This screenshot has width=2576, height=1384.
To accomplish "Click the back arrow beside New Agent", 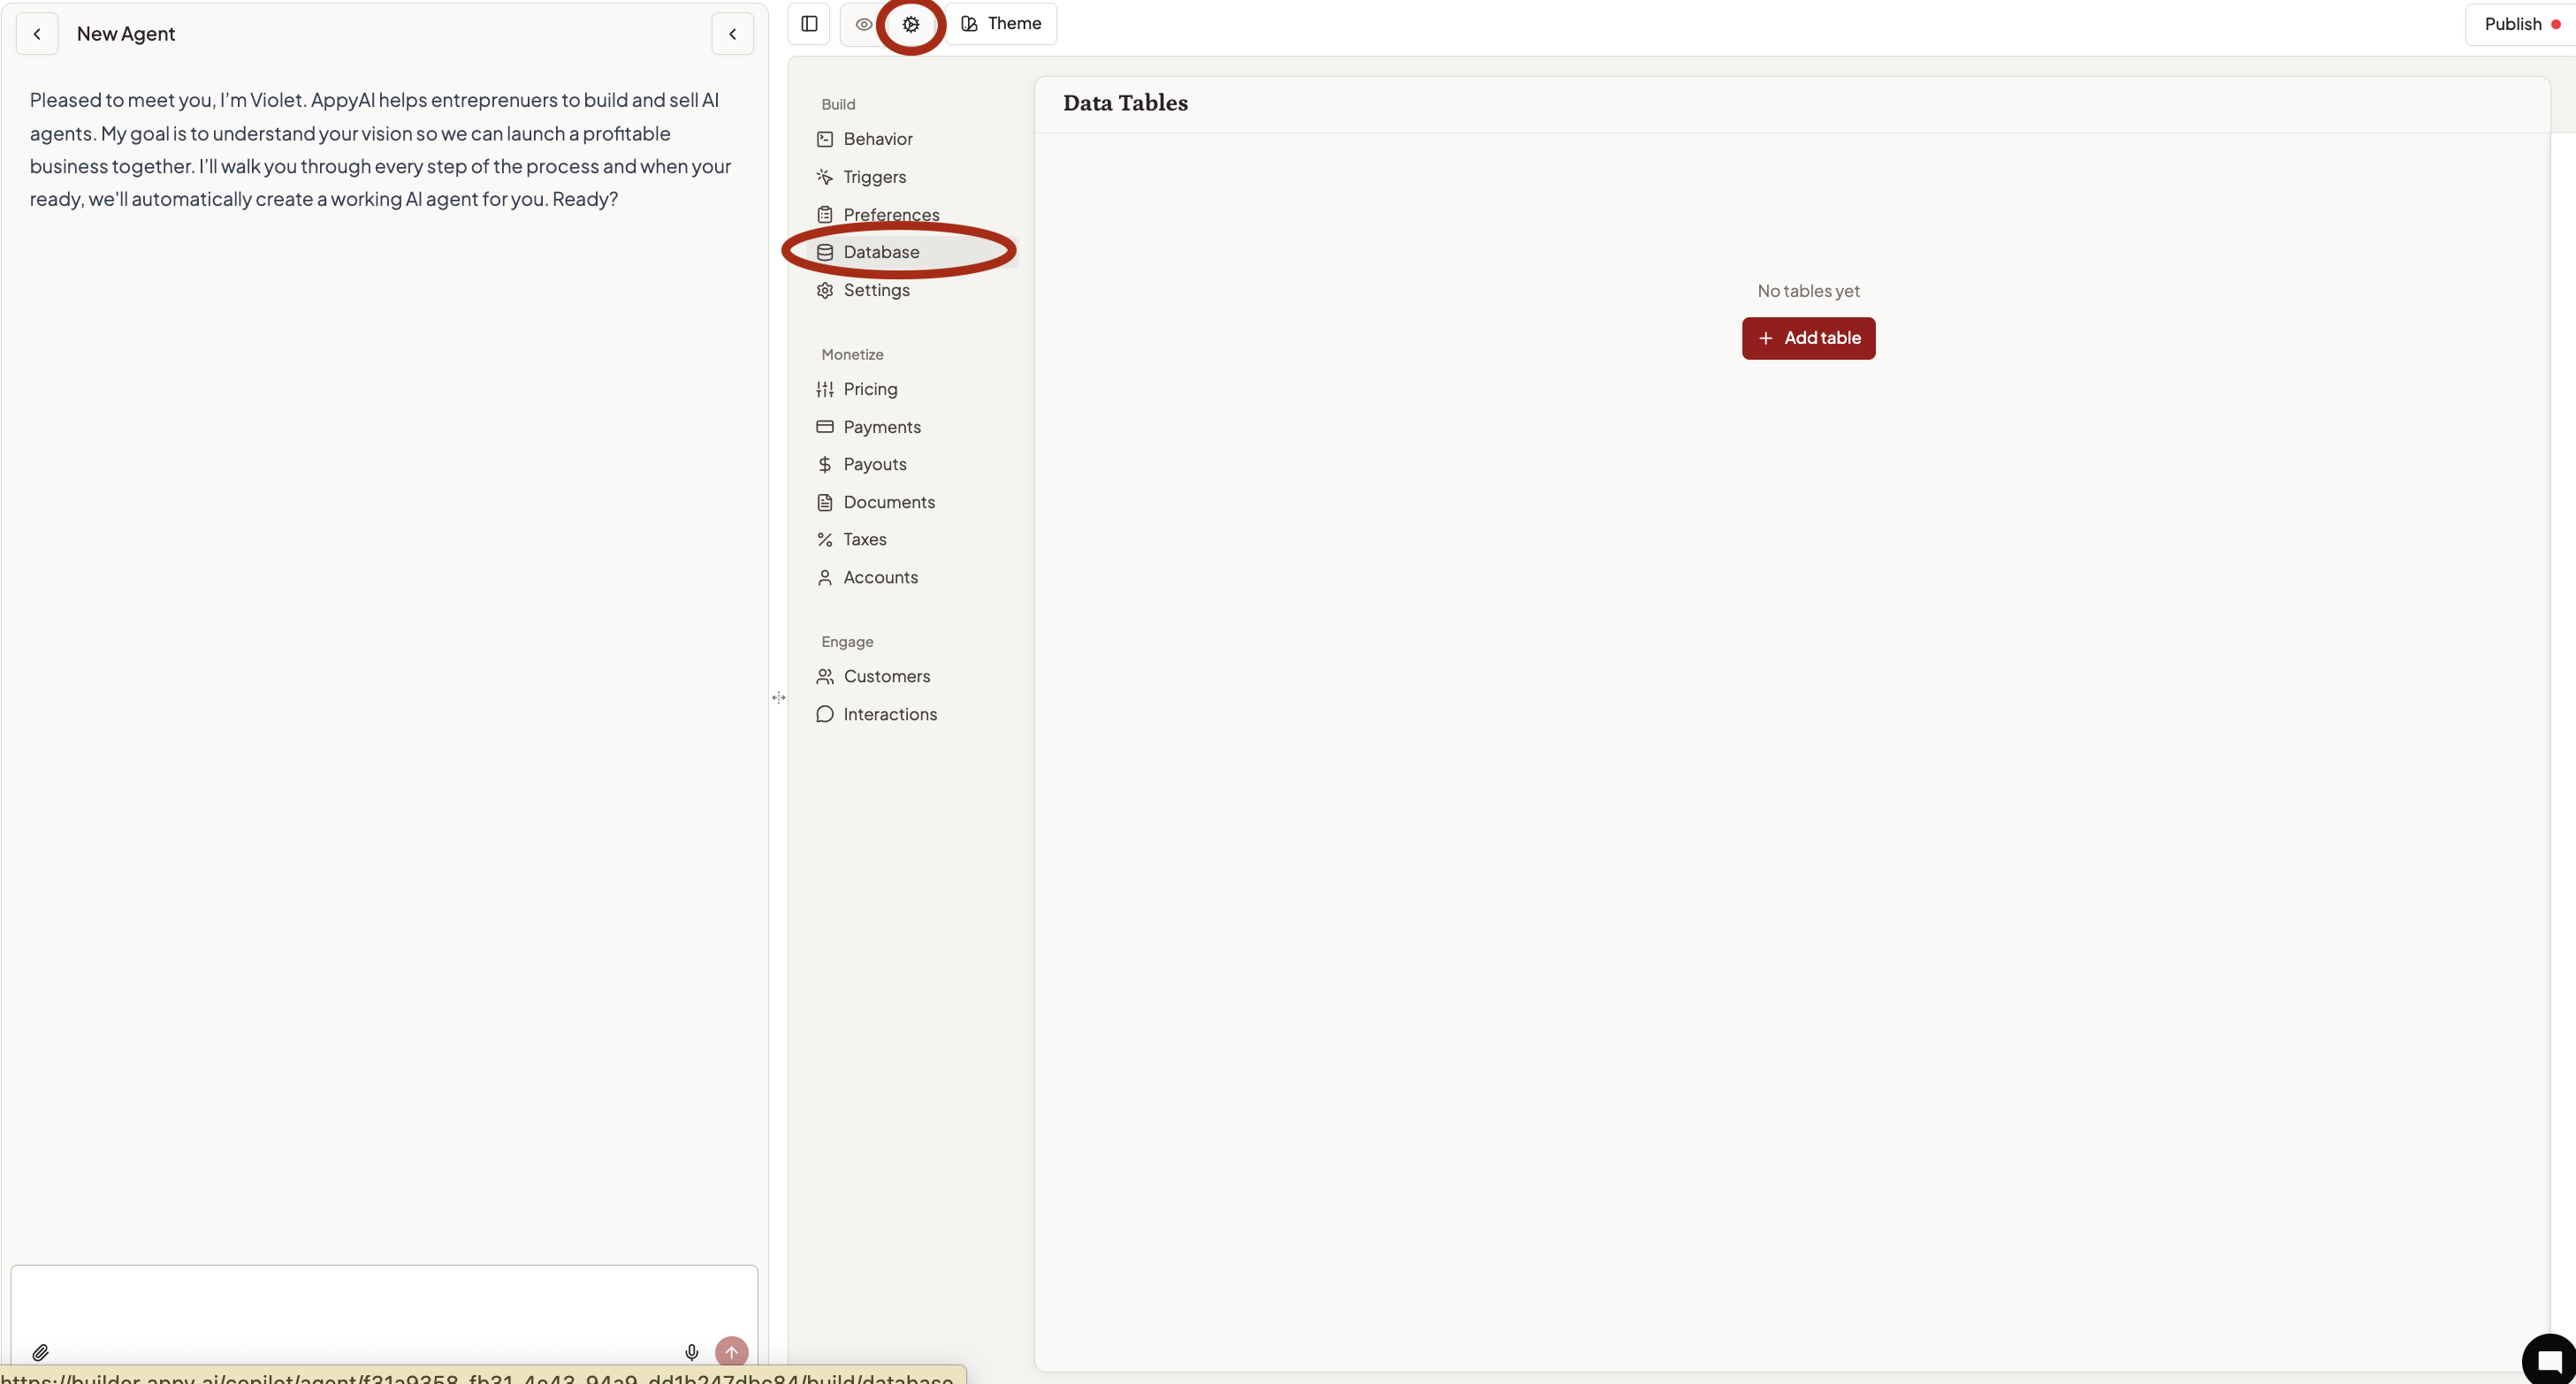I will [x=37, y=34].
